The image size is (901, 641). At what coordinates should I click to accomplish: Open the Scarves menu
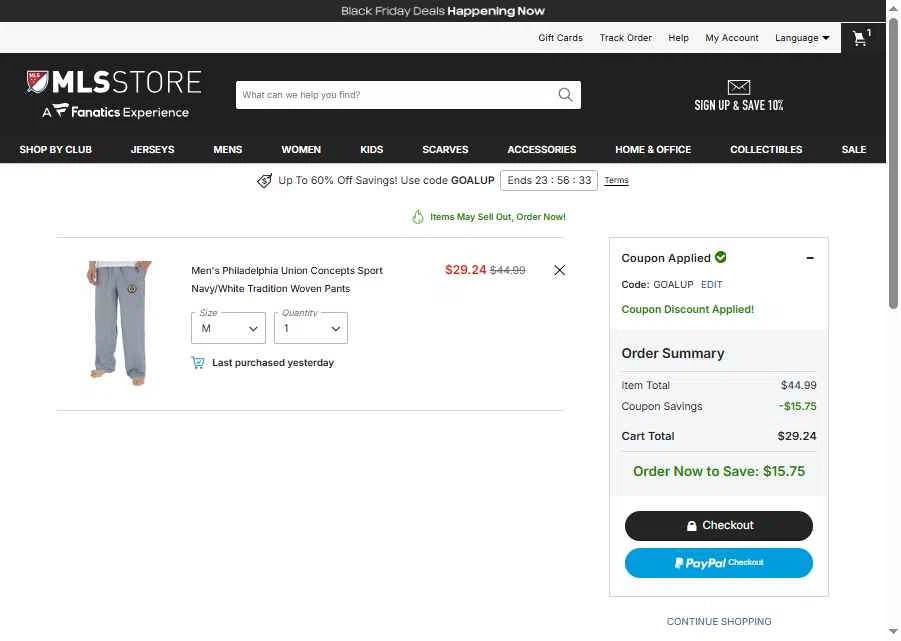tap(445, 149)
